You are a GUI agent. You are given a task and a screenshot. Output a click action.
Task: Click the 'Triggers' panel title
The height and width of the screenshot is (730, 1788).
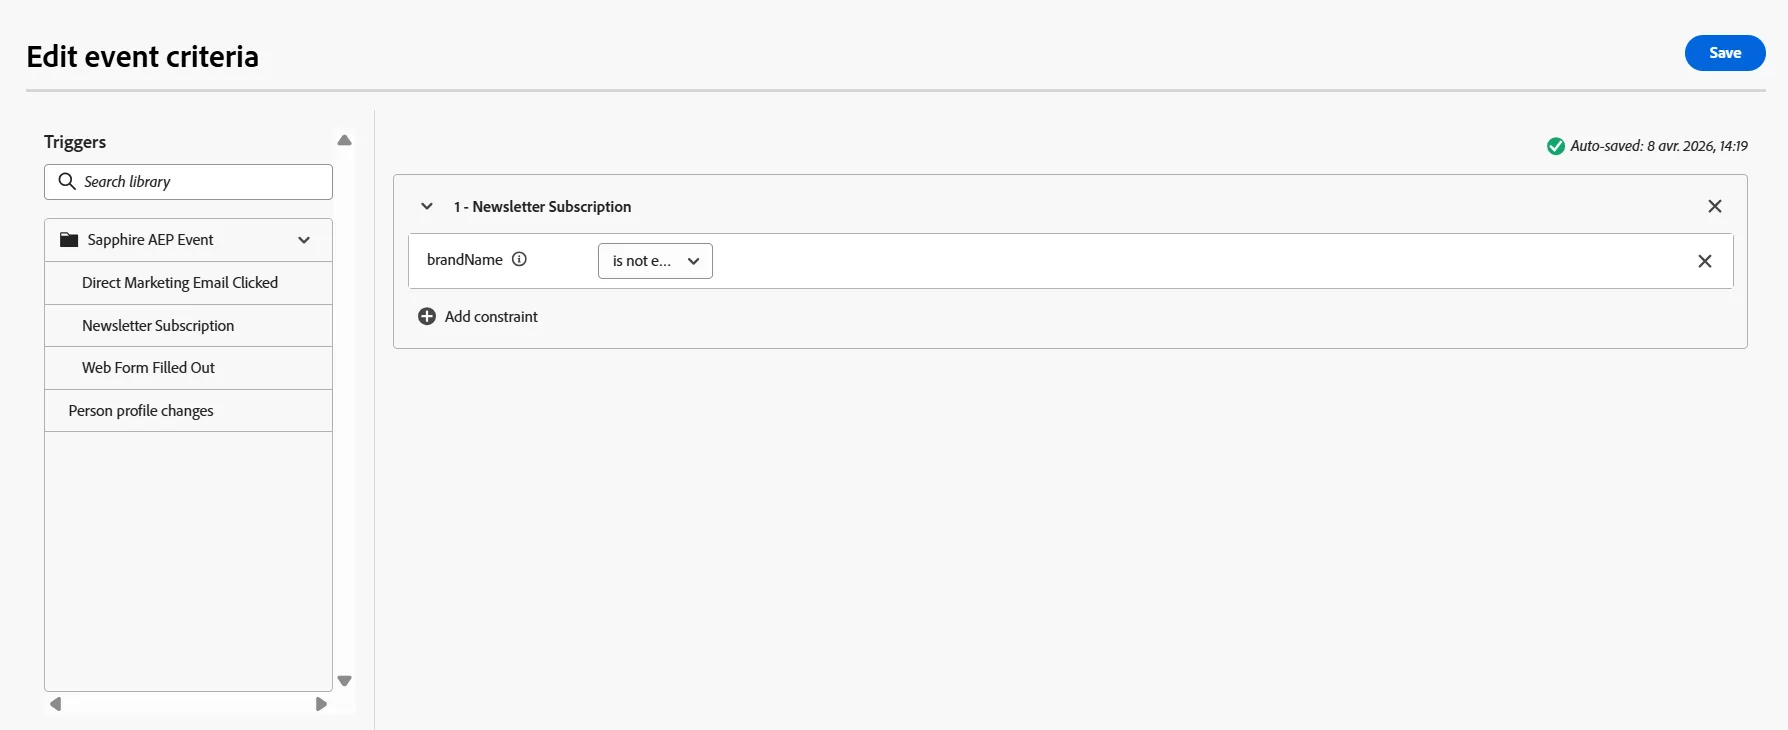(75, 142)
